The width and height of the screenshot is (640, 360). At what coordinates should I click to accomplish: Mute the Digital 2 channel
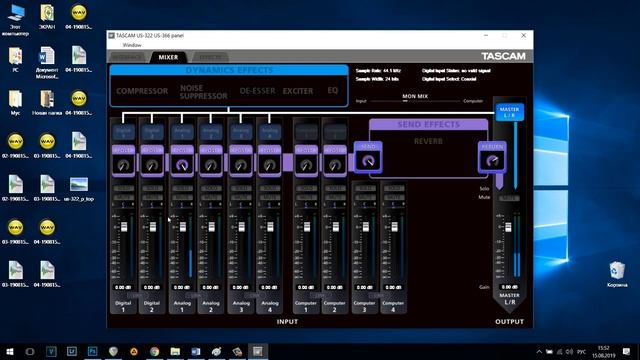click(152, 197)
